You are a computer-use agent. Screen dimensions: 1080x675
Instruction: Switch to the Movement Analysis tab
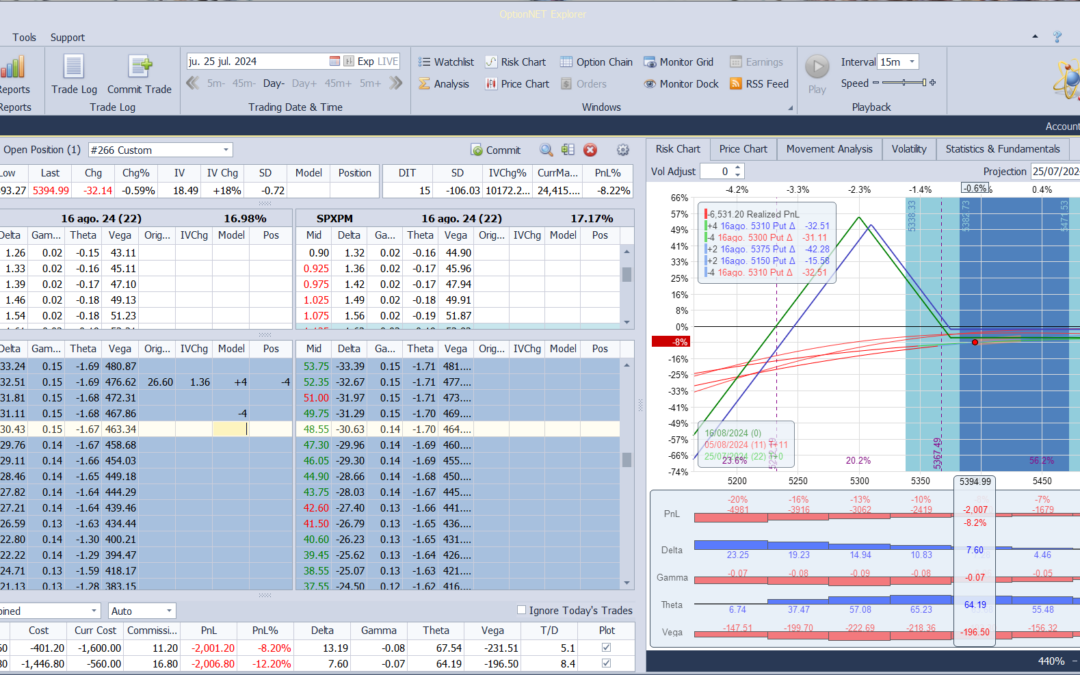(829, 149)
